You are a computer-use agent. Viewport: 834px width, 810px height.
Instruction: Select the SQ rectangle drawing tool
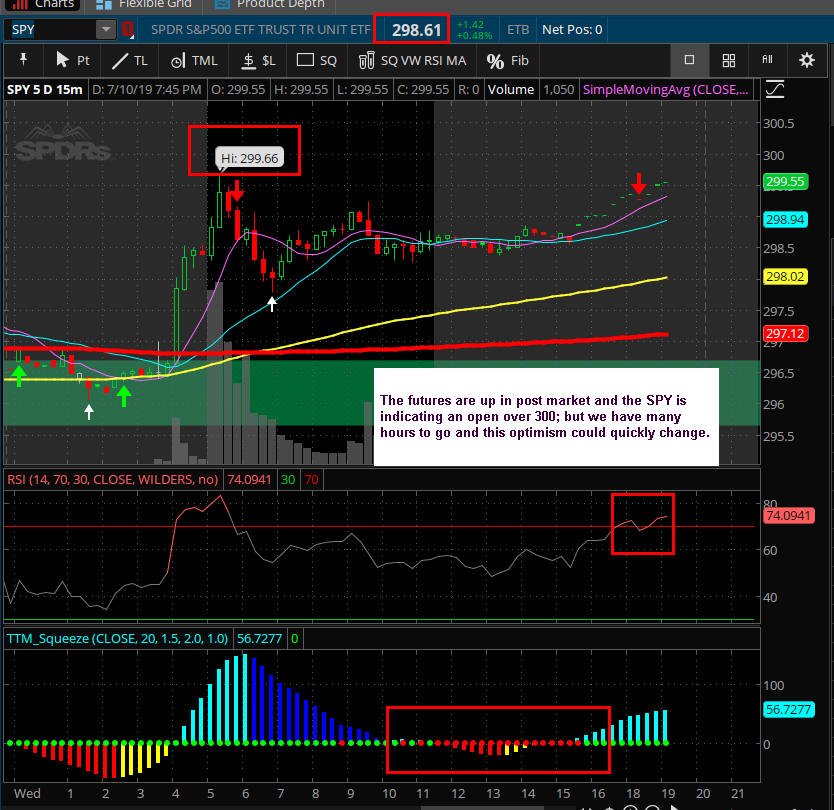pos(316,61)
